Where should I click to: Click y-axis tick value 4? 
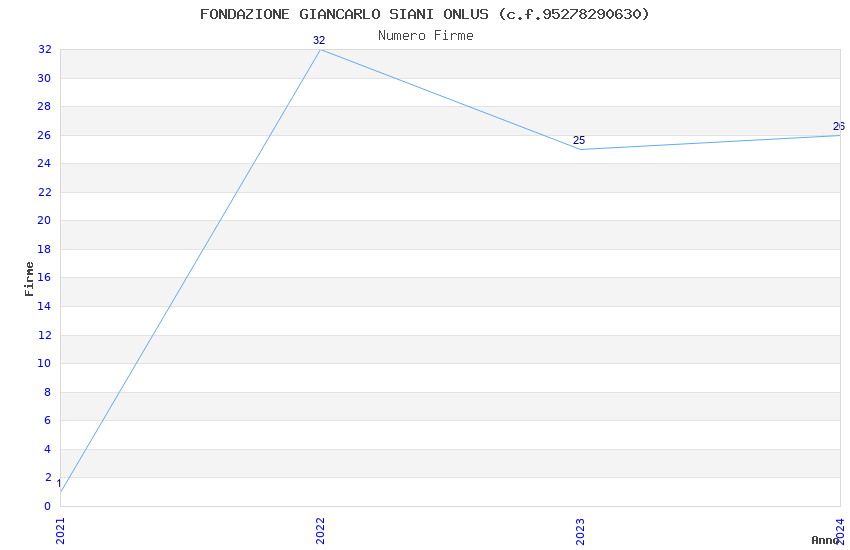tap(48, 449)
